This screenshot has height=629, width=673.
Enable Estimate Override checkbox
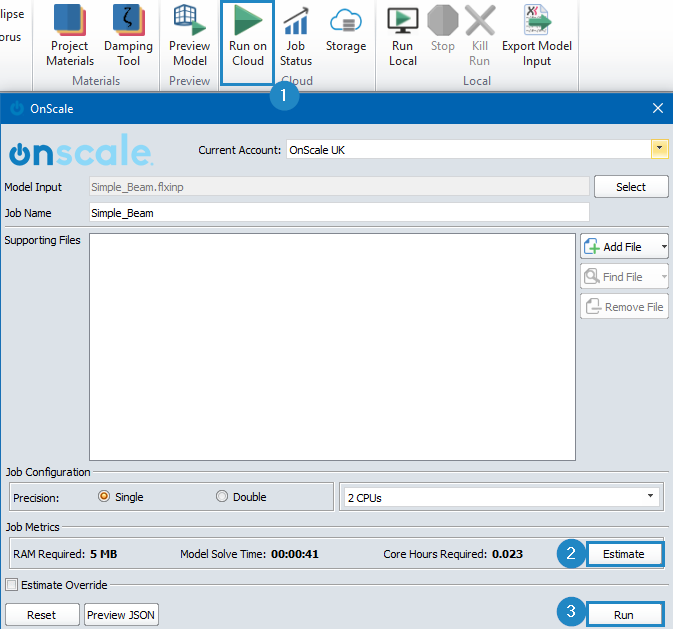point(12,584)
